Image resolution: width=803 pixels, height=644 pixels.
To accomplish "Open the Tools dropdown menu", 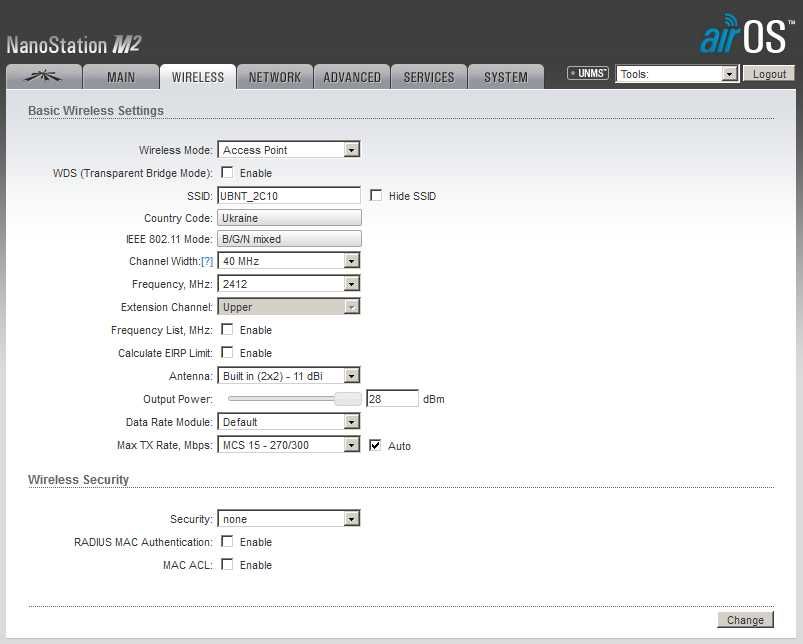I will coord(677,74).
